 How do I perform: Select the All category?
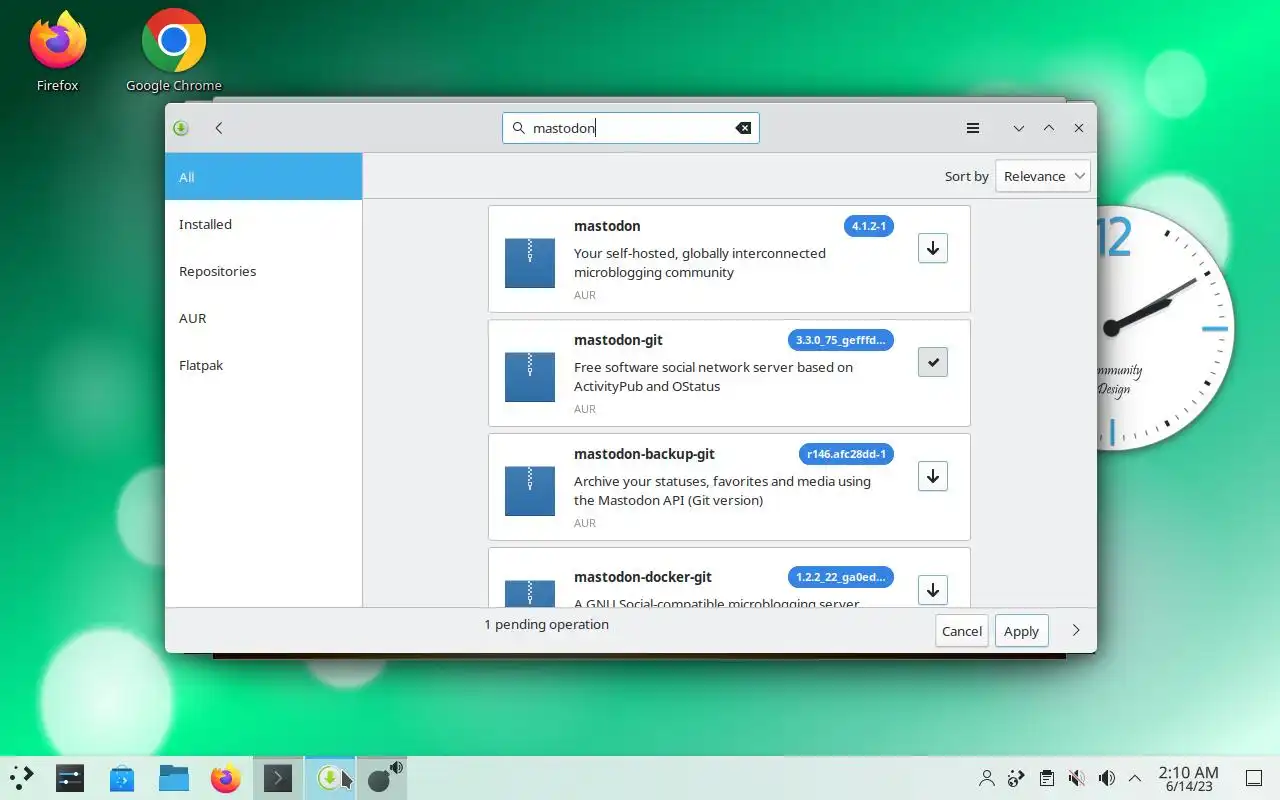(x=263, y=177)
